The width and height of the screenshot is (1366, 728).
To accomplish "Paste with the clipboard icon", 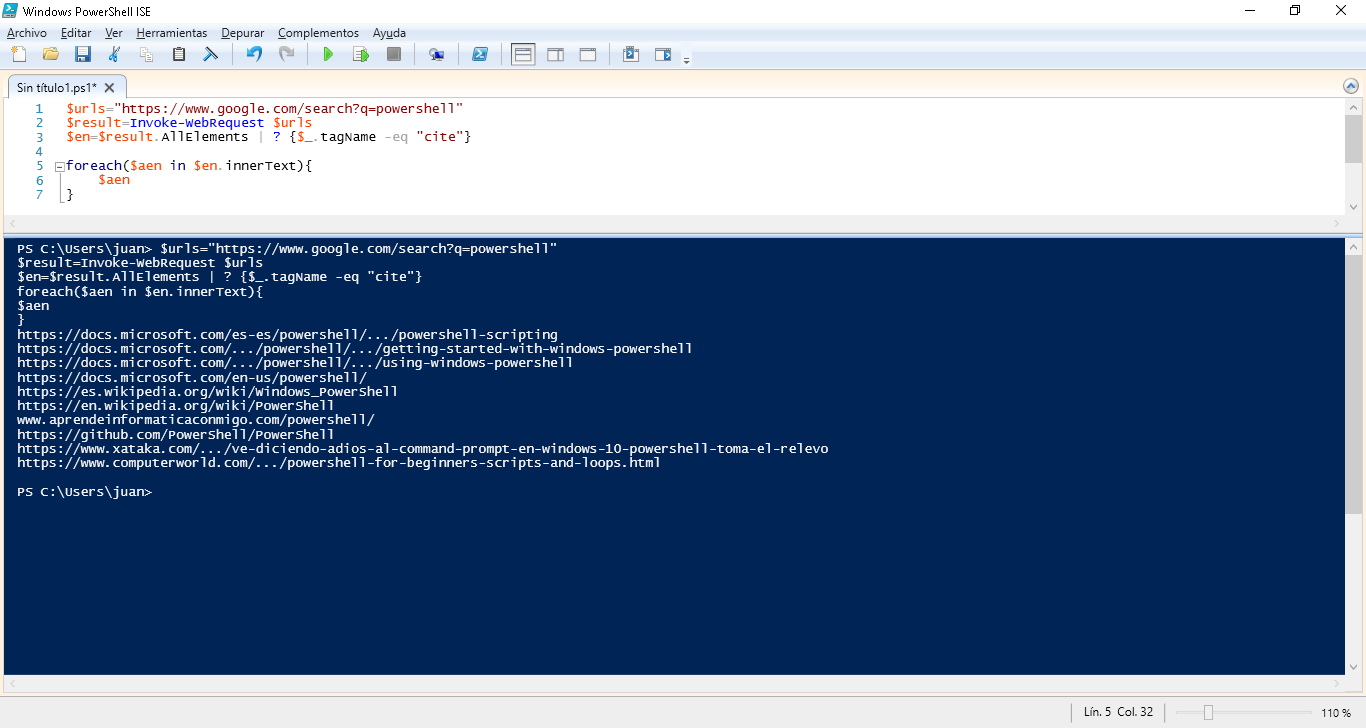I will [x=179, y=54].
